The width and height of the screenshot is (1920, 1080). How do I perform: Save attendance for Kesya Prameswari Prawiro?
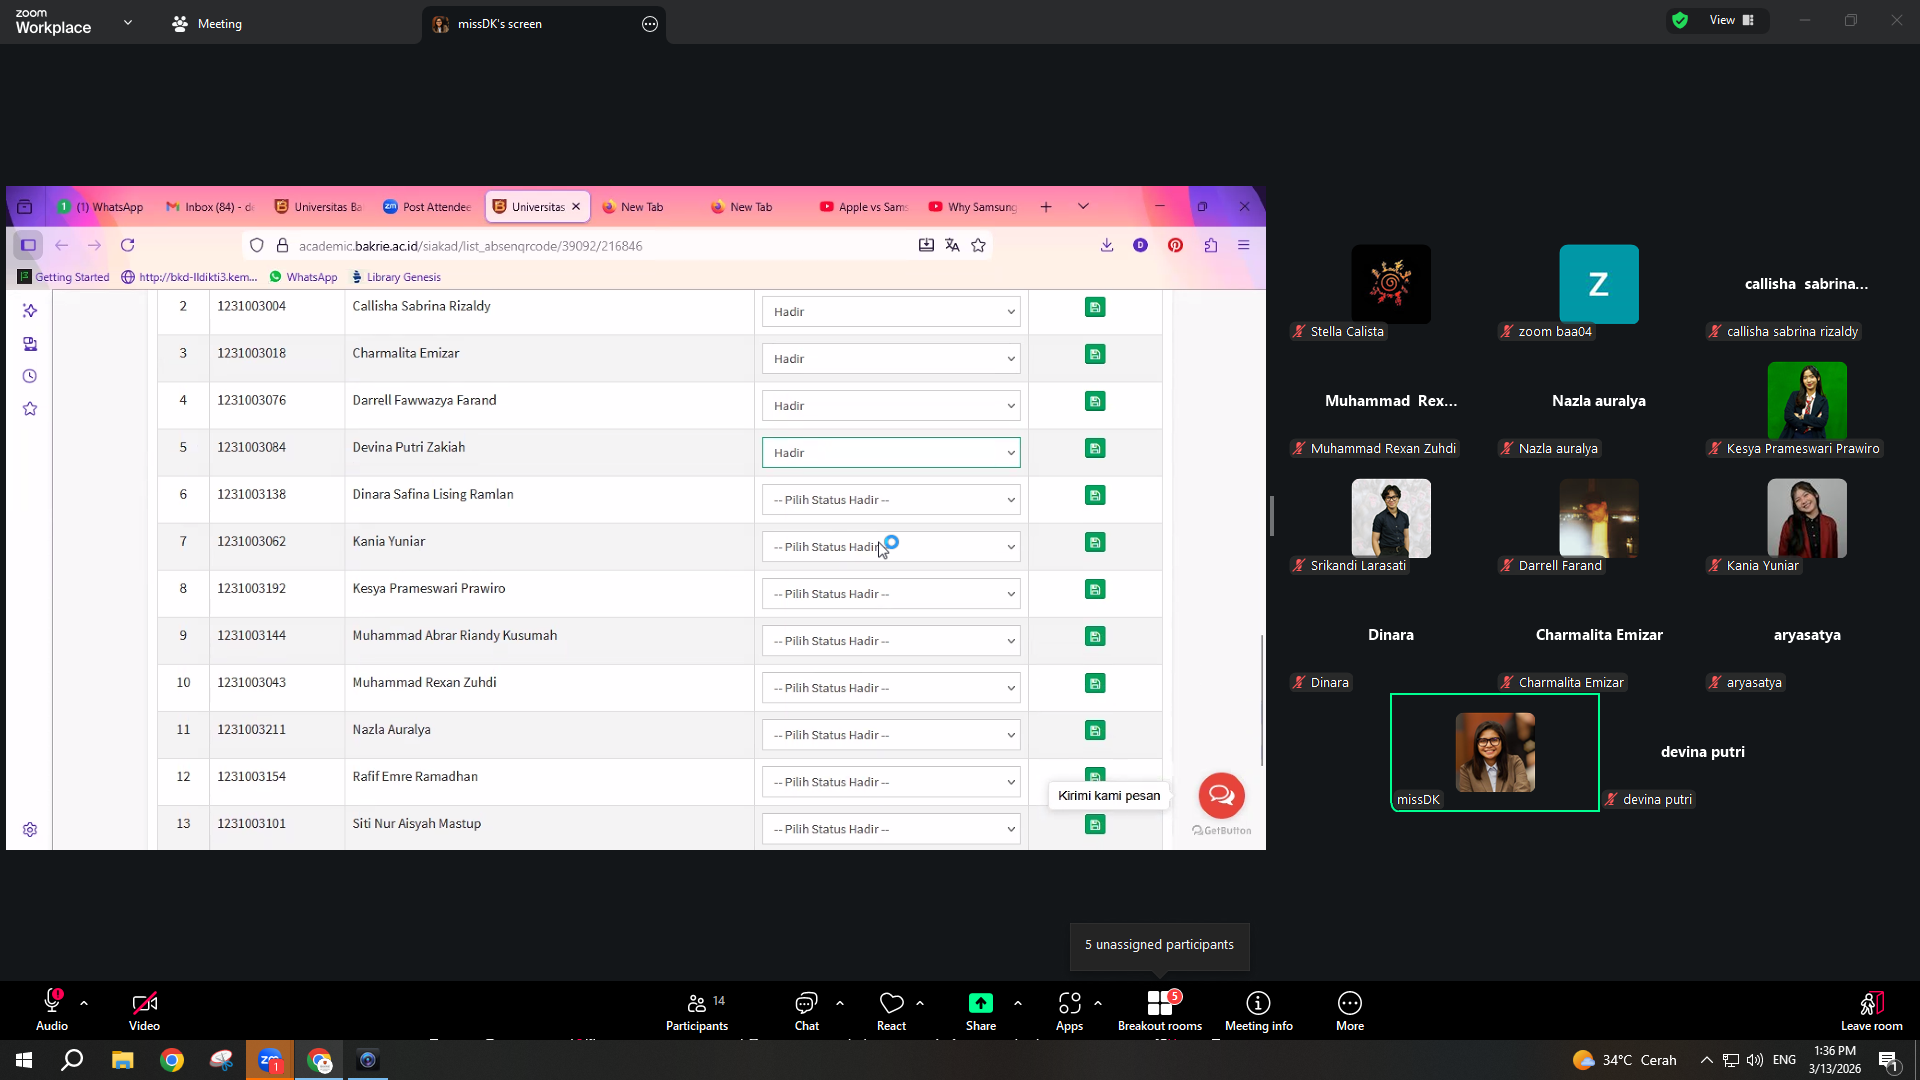click(1095, 589)
